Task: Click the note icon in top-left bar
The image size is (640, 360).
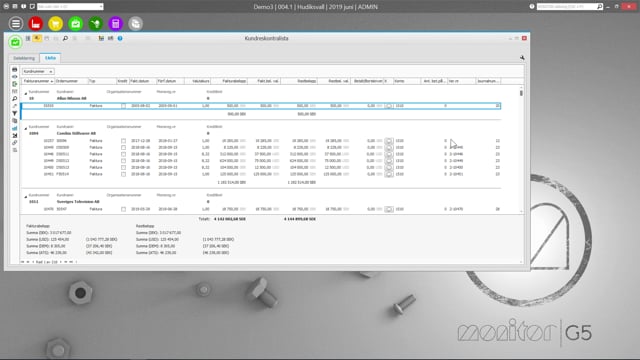Action: [x=32, y=7]
